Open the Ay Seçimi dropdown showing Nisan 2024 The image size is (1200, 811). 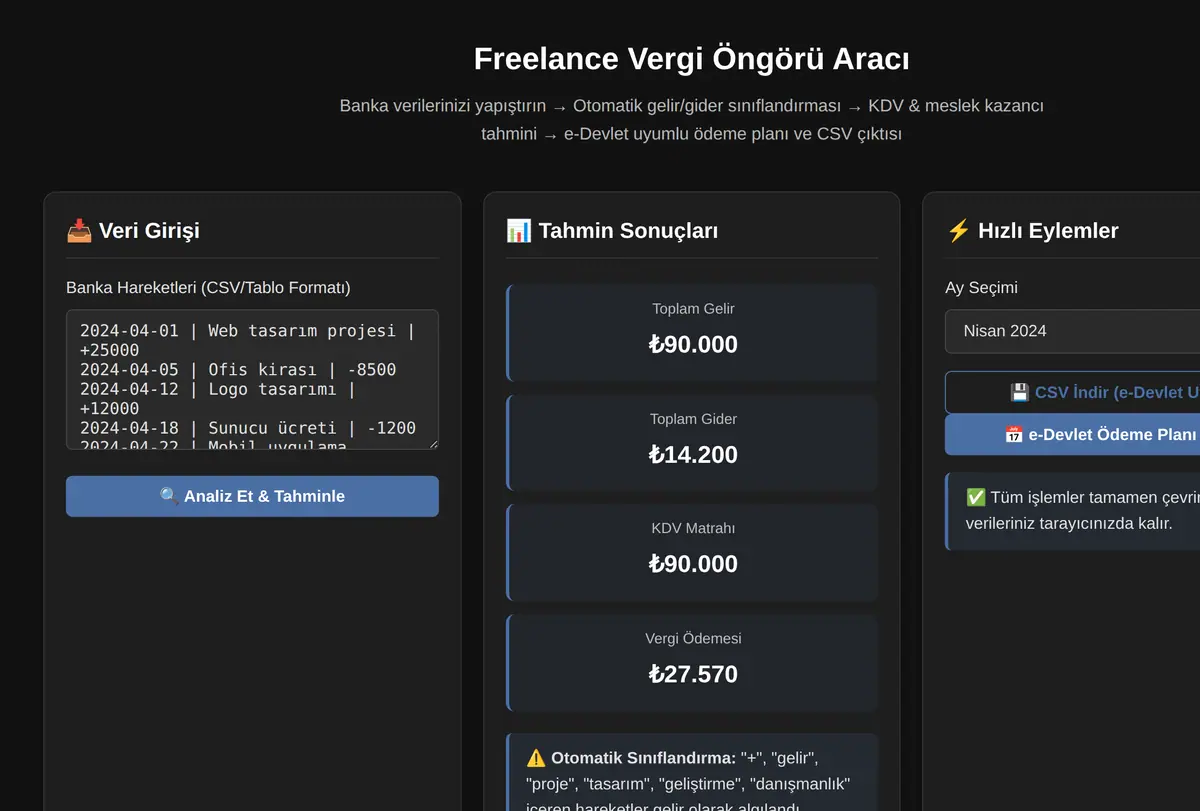1072,331
